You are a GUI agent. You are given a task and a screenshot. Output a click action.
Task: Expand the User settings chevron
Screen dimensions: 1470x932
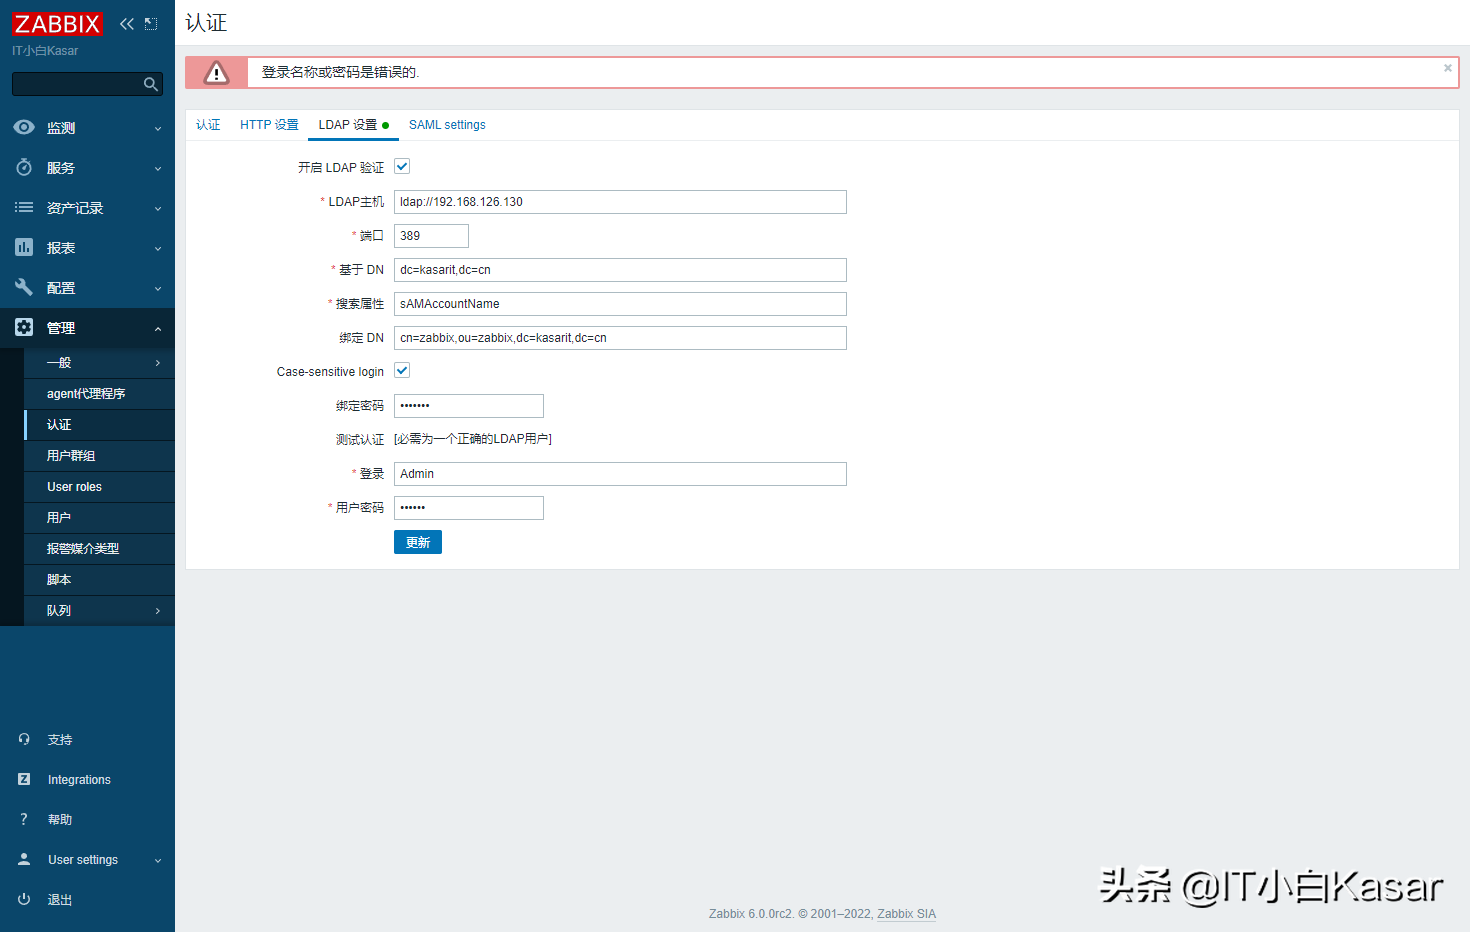coord(158,861)
